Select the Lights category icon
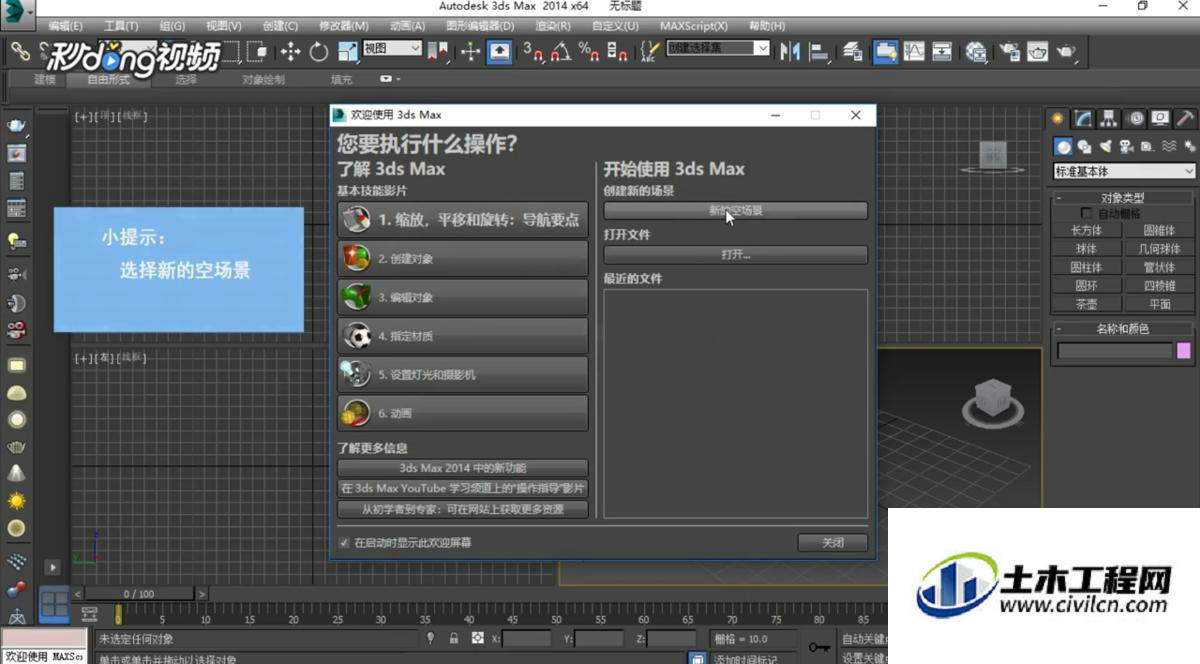The height and width of the screenshot is (664, 1200). [x=1106, y=146]
